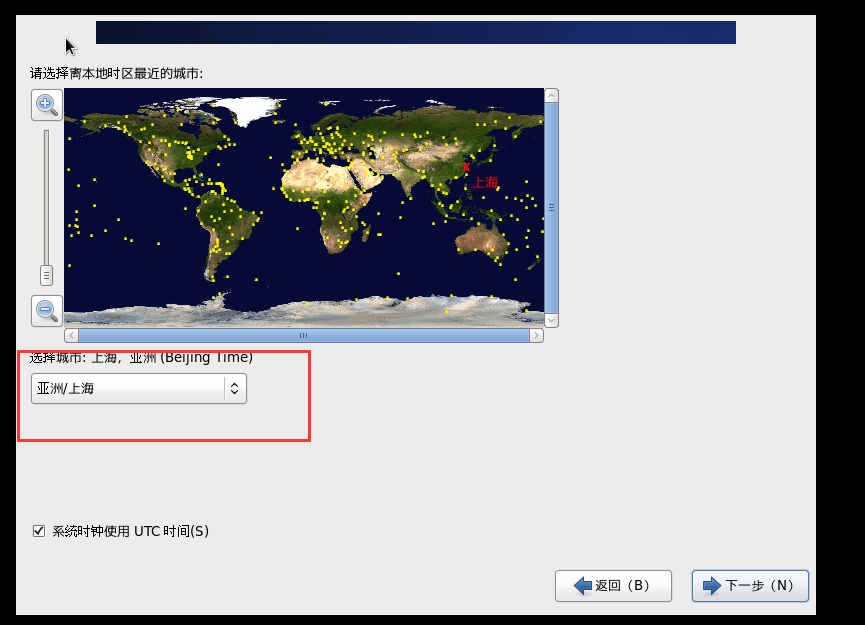Click the red 上海 city marker on map
The image size is (865, 625).
(x=466, y=169)
